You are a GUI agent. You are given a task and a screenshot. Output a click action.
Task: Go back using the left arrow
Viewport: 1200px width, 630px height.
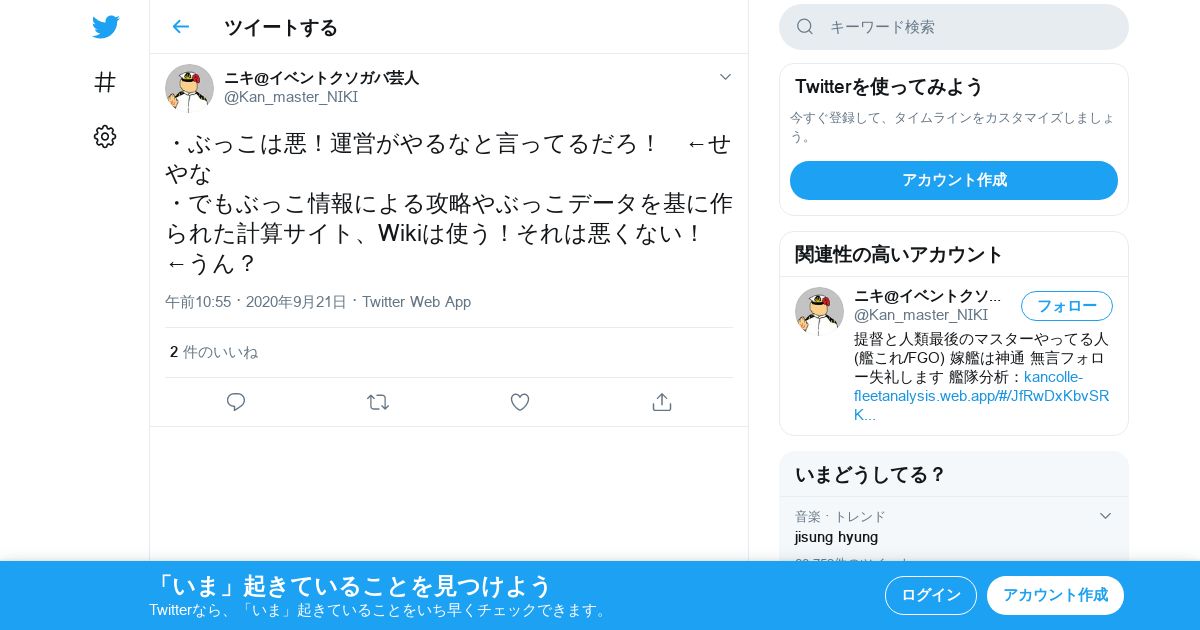click(x=180, y=27)
